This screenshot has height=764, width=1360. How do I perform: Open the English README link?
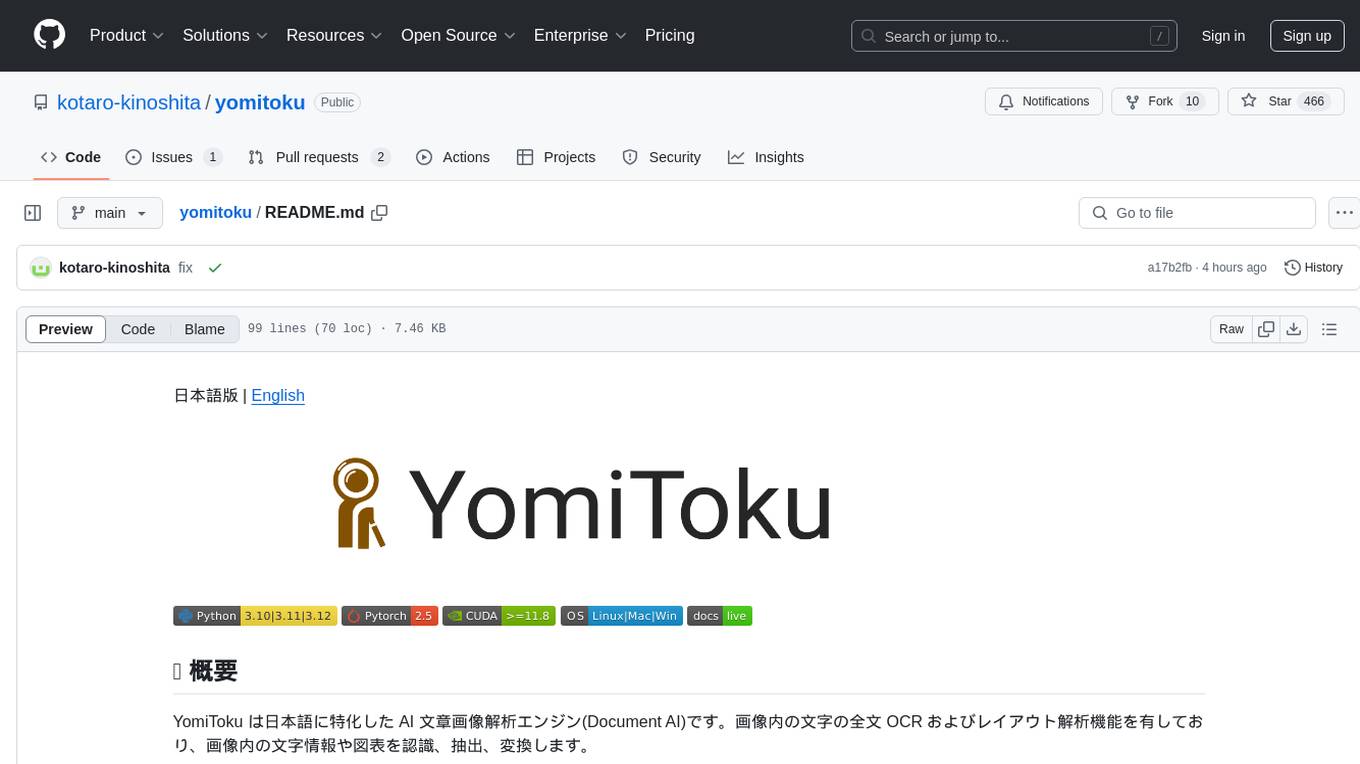278,395
